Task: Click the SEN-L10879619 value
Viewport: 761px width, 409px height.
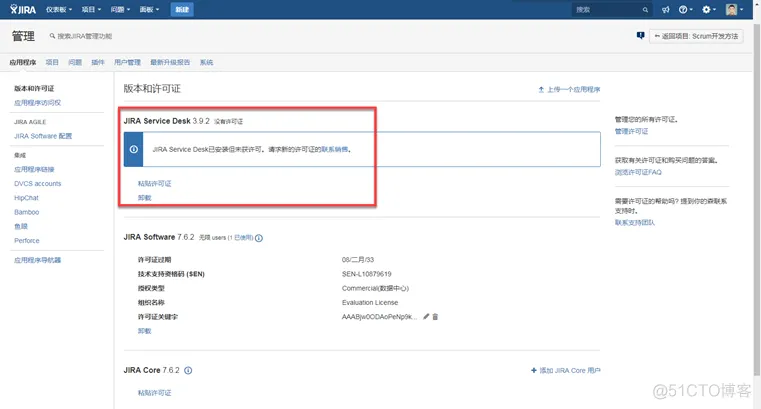Action: tap(366, 274)
